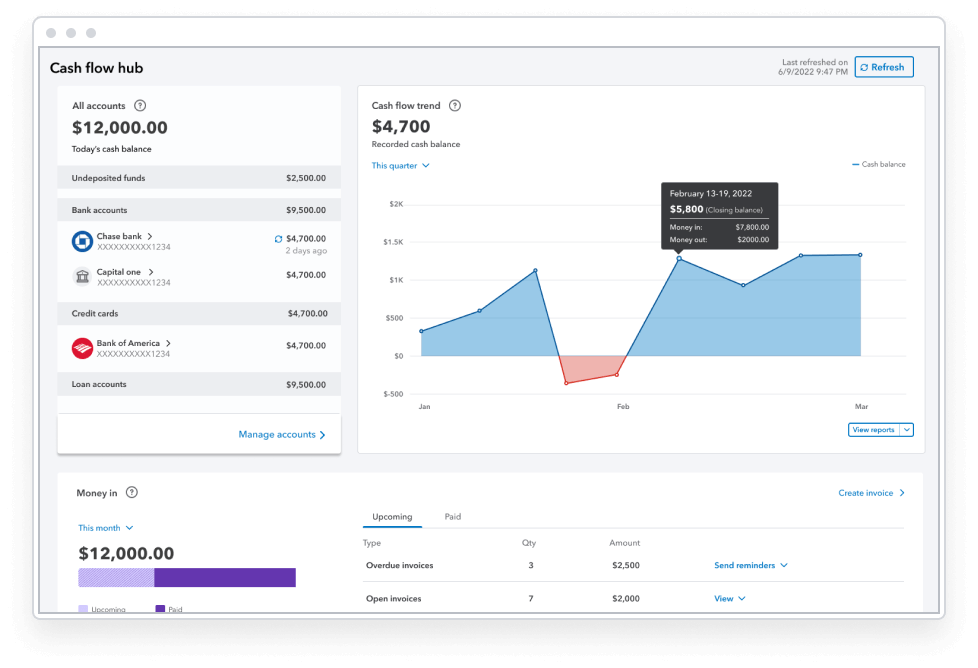The width and height of the screenshot is (978, 668).
Task: Select the leftmost January chart data point
Action: pyautogui.click(x=422, y=331)
